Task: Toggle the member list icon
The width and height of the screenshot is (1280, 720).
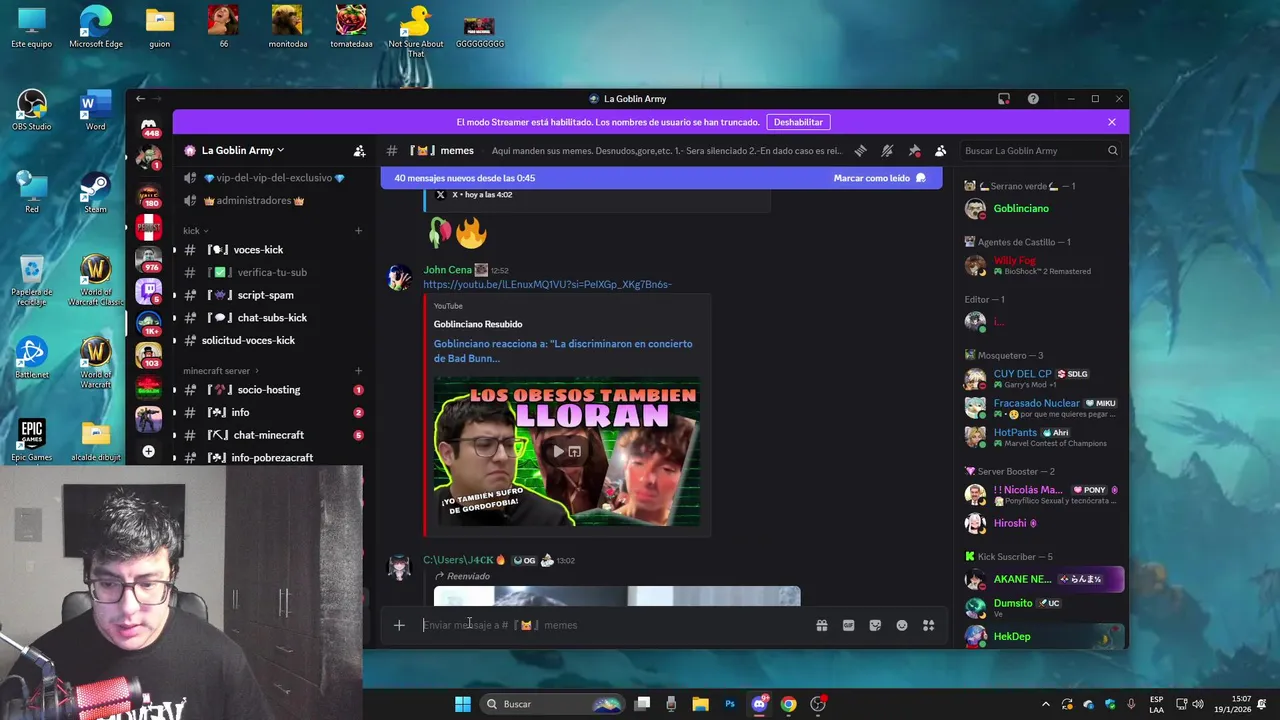Action: pos(940,151)
